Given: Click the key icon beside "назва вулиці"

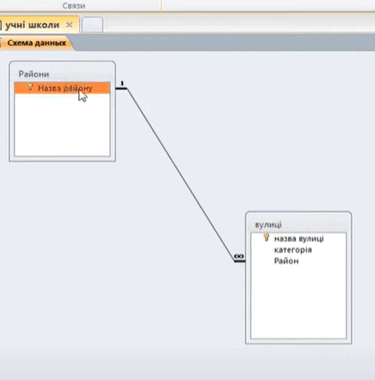Looking at the screenshot, I should [266, 238].
